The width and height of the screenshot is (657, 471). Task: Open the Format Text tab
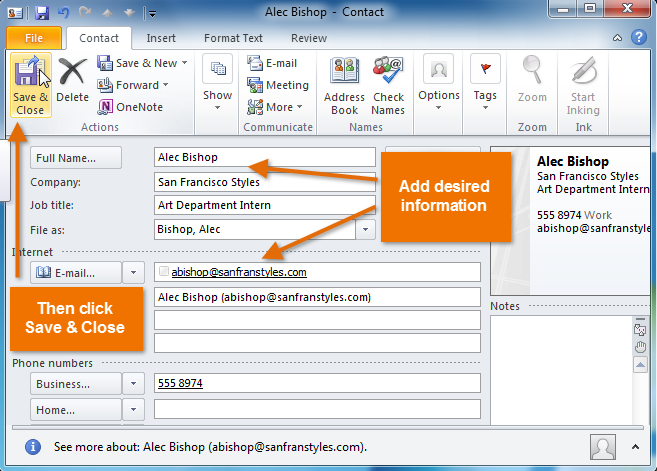tap(233, 38)
